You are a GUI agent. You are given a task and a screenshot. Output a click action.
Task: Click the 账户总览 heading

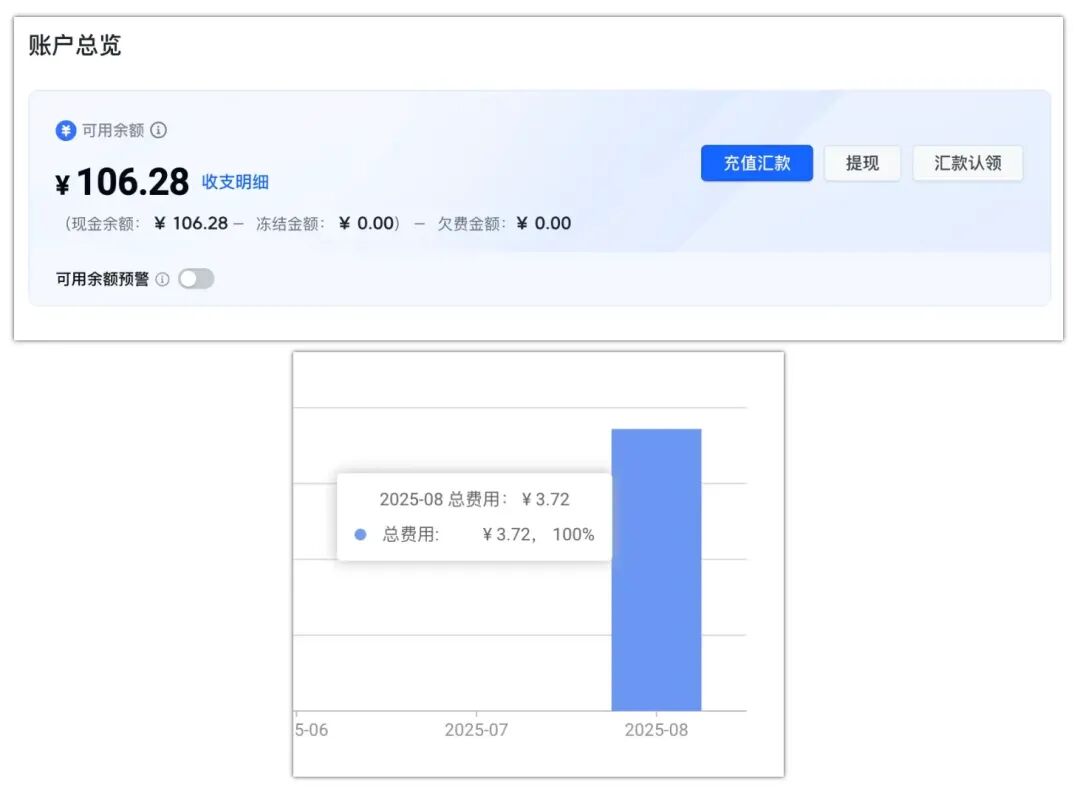[x=75, y=46]
